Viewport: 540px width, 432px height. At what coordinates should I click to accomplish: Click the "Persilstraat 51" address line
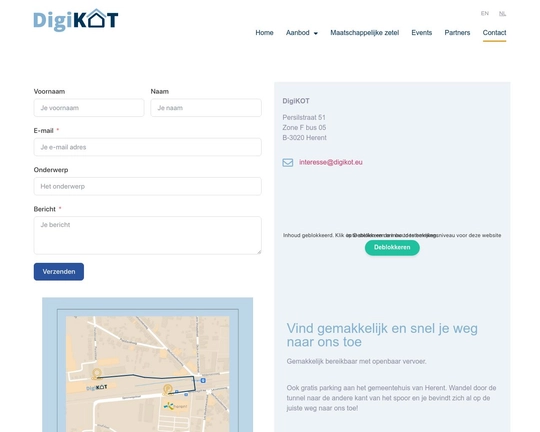304,117
